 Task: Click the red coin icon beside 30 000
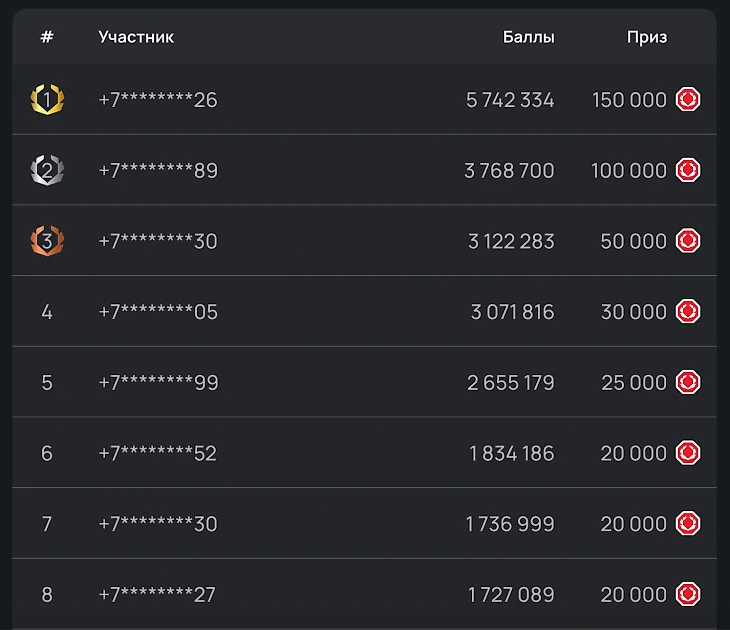pyautogui.click(x=688, y=312)
